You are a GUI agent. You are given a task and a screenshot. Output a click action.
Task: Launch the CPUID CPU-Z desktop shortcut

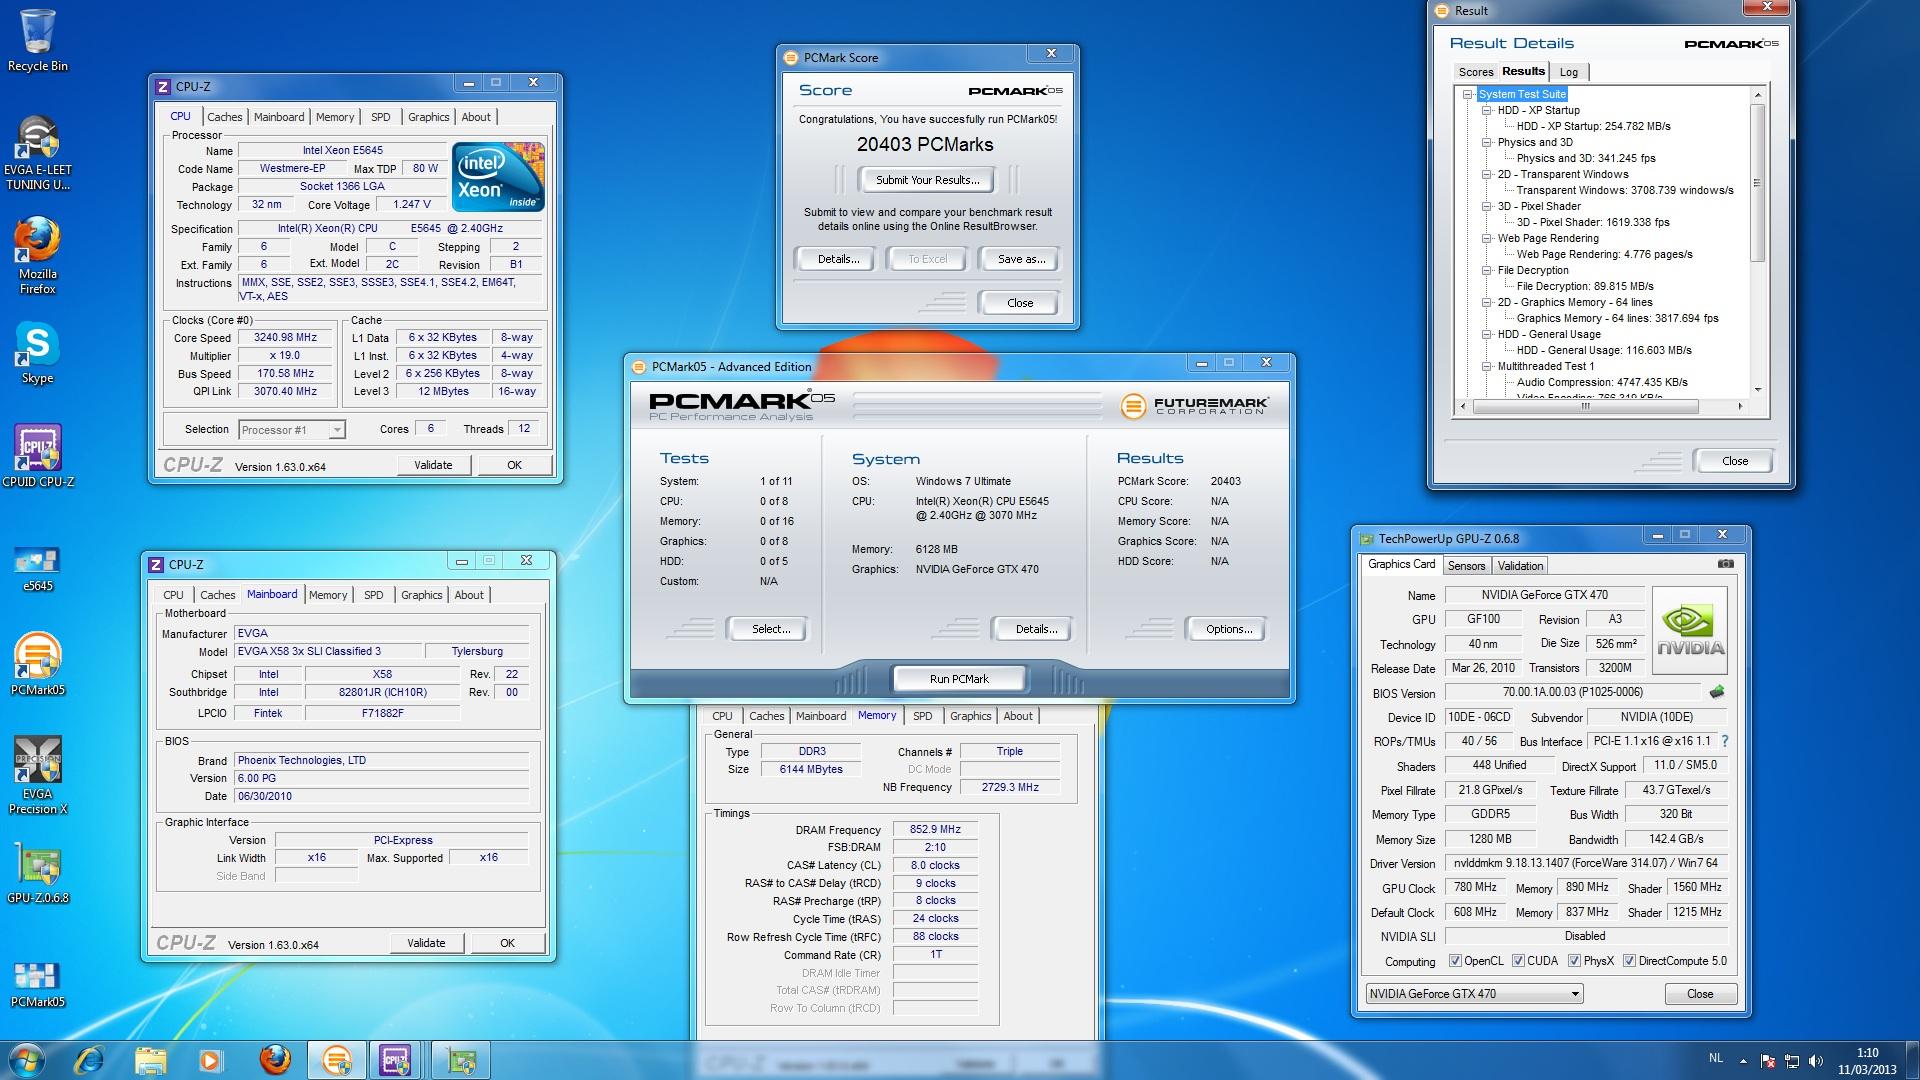[x=37, y=456]
